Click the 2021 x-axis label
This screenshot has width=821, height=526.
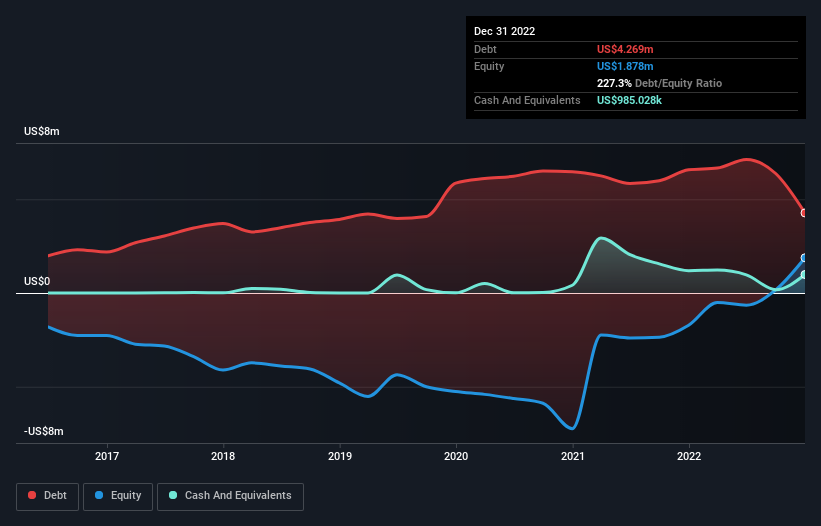pyautogui.click(x=573, y=456)
